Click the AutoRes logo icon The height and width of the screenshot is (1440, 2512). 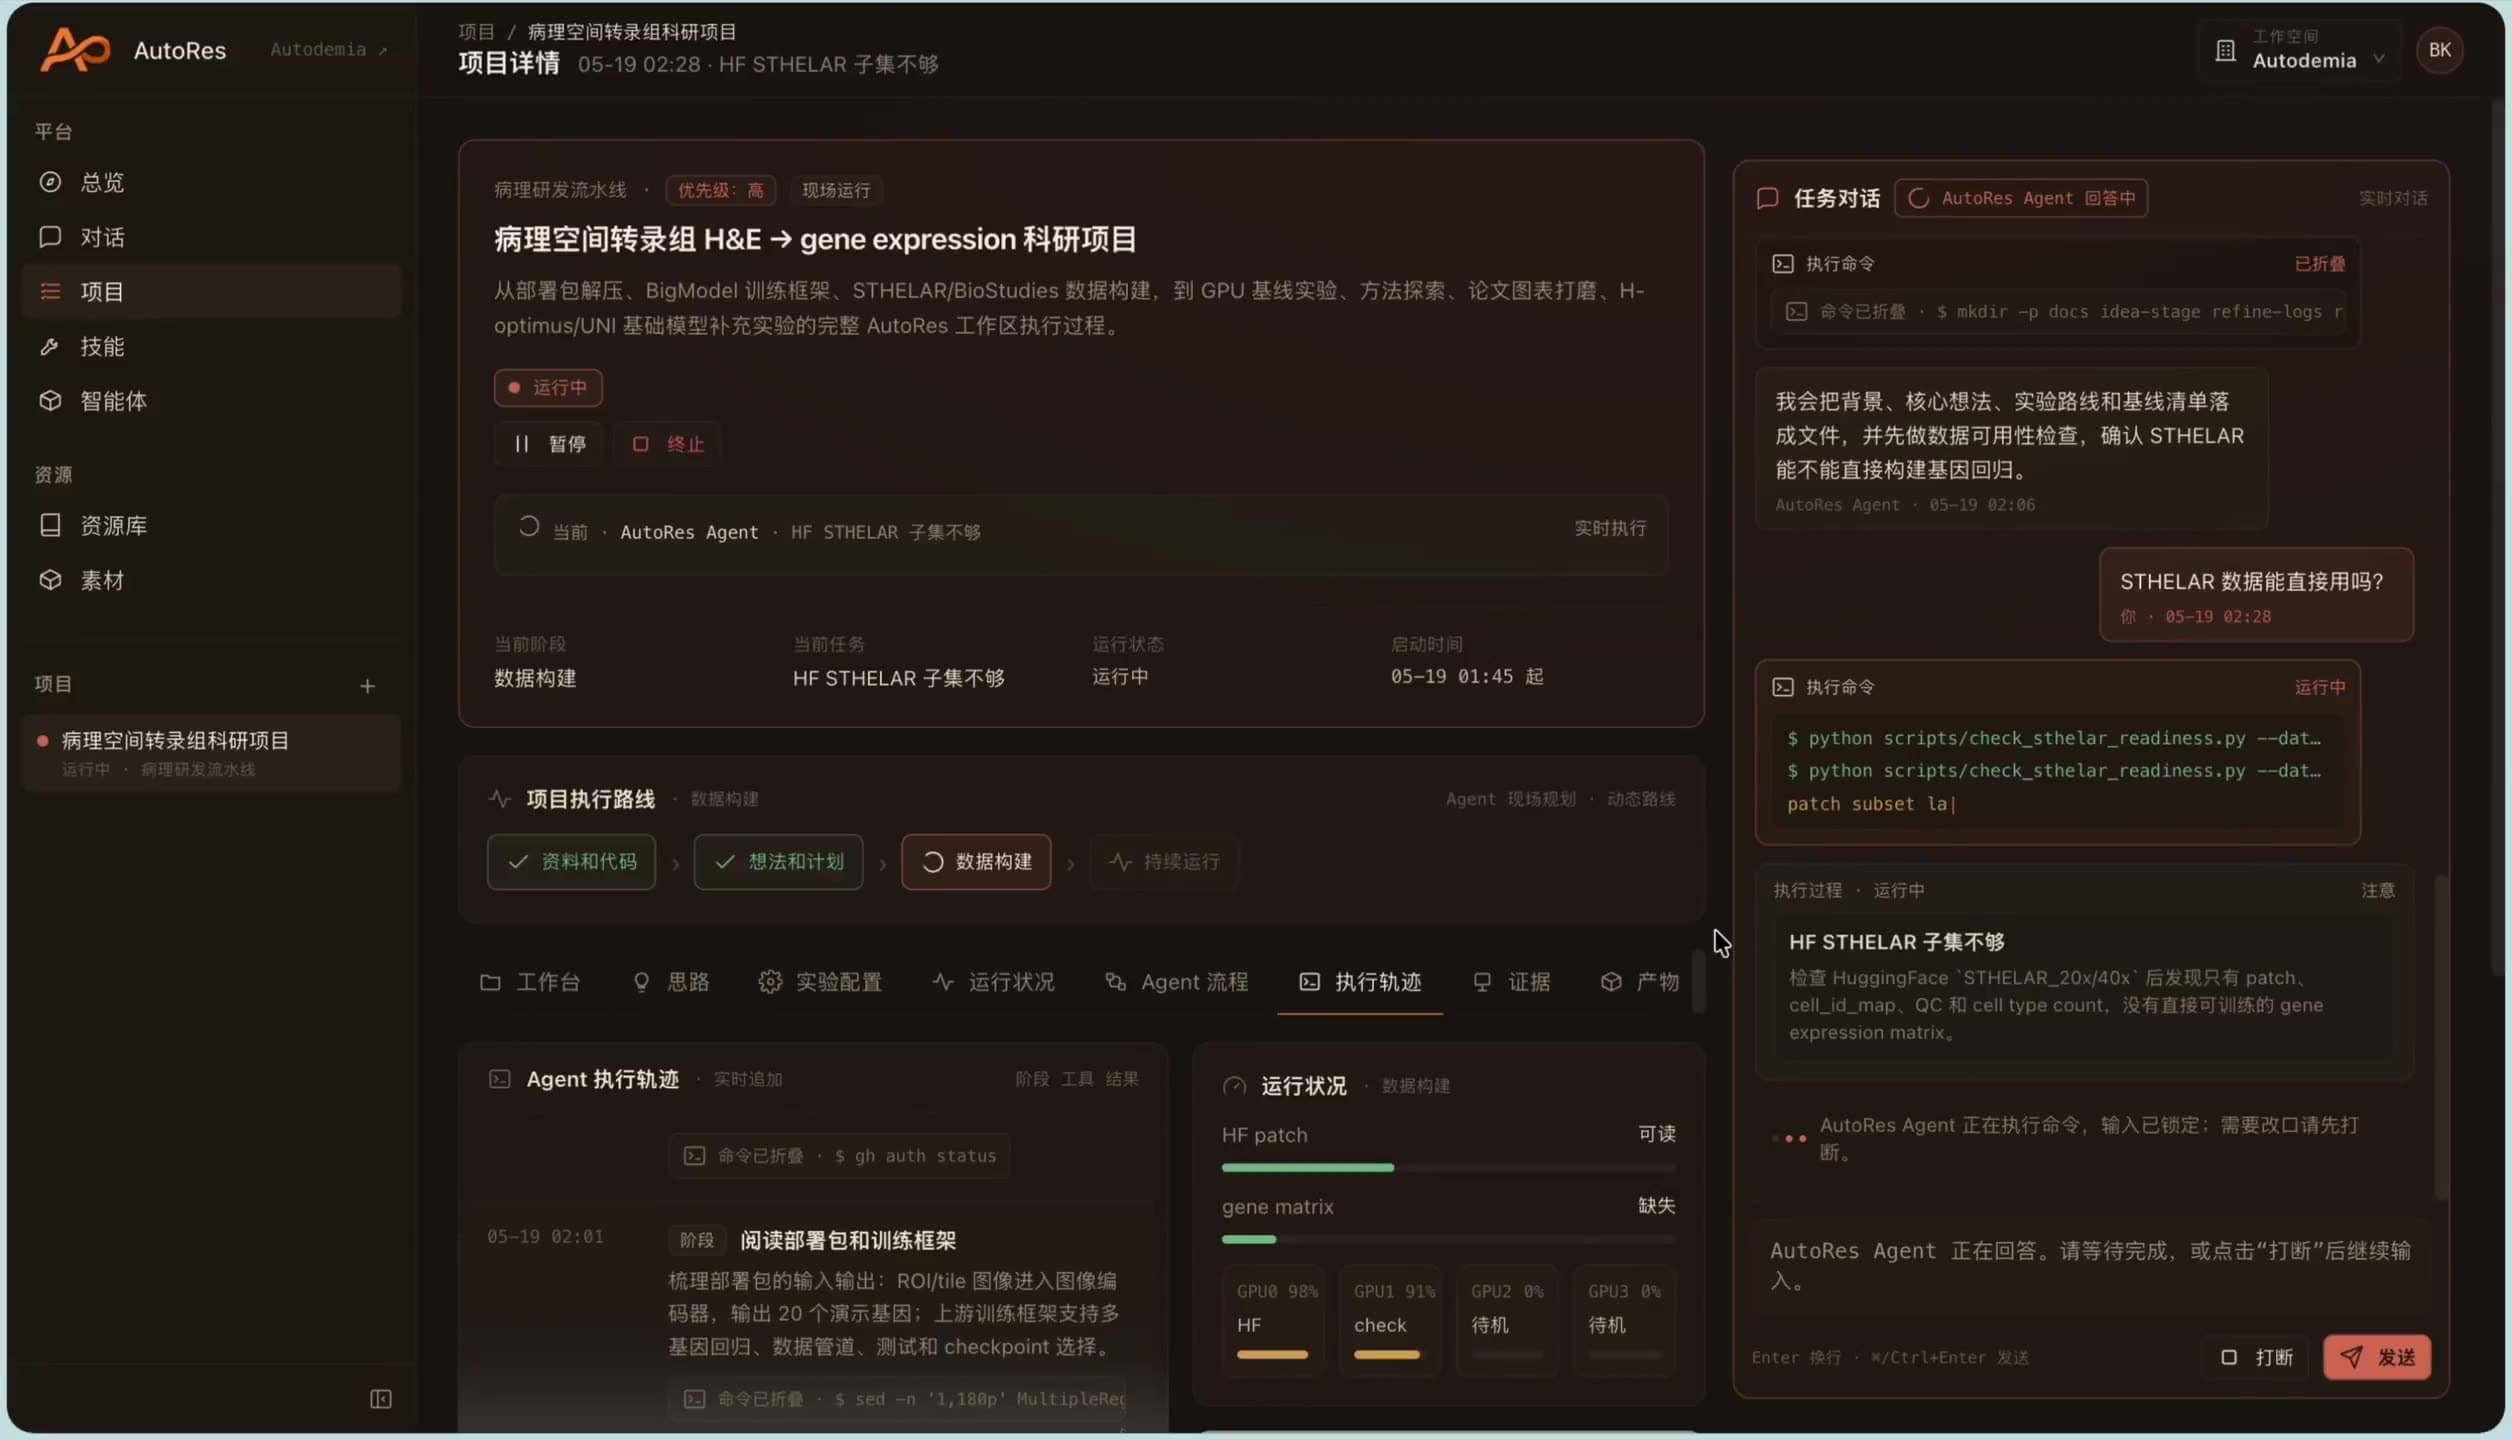click(75, 49)
